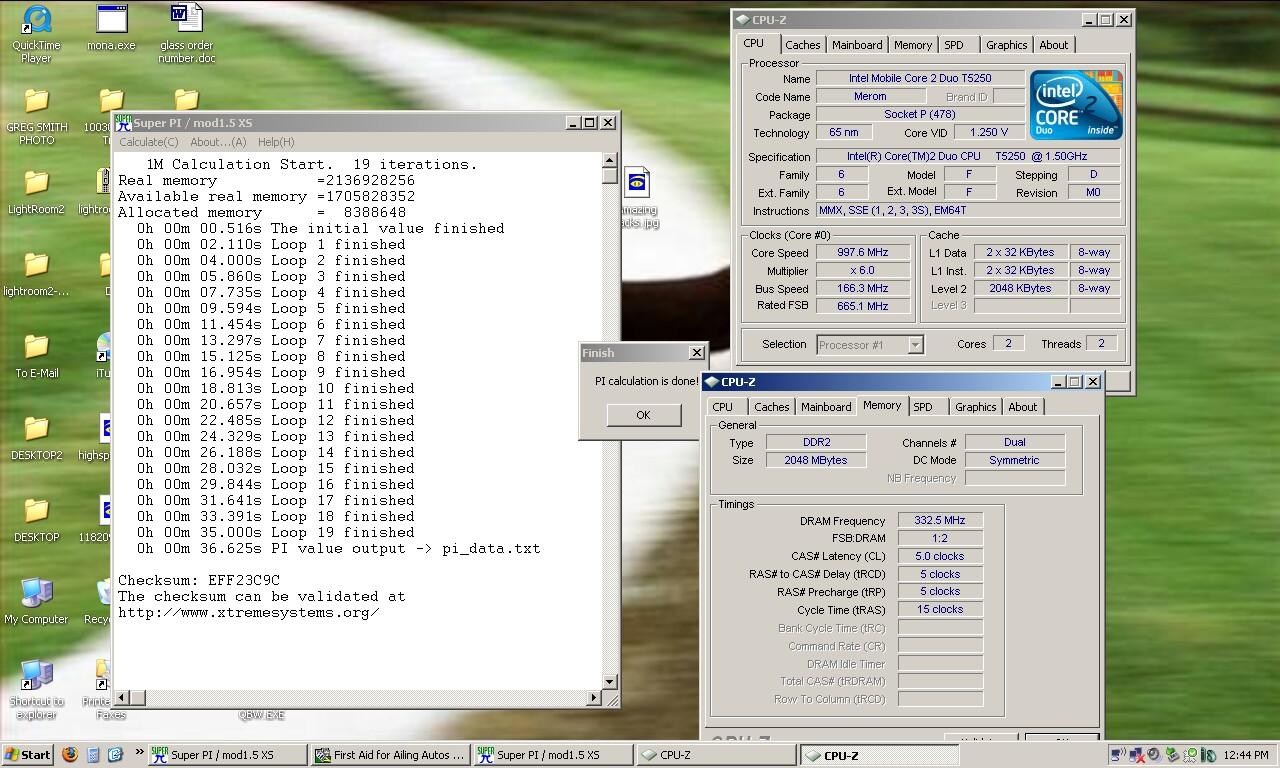The width and height of the screenshot is (1280, 768).
Task: Click the Package value "Socket P (478)"
Action: pyautogui.click(x=920, y=114)
